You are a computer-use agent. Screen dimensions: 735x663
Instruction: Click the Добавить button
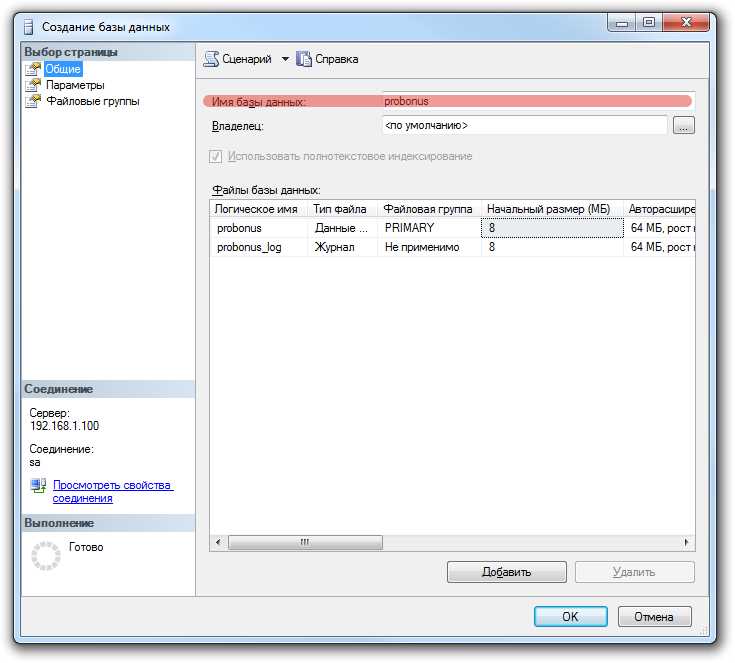[x=506, y=572]
